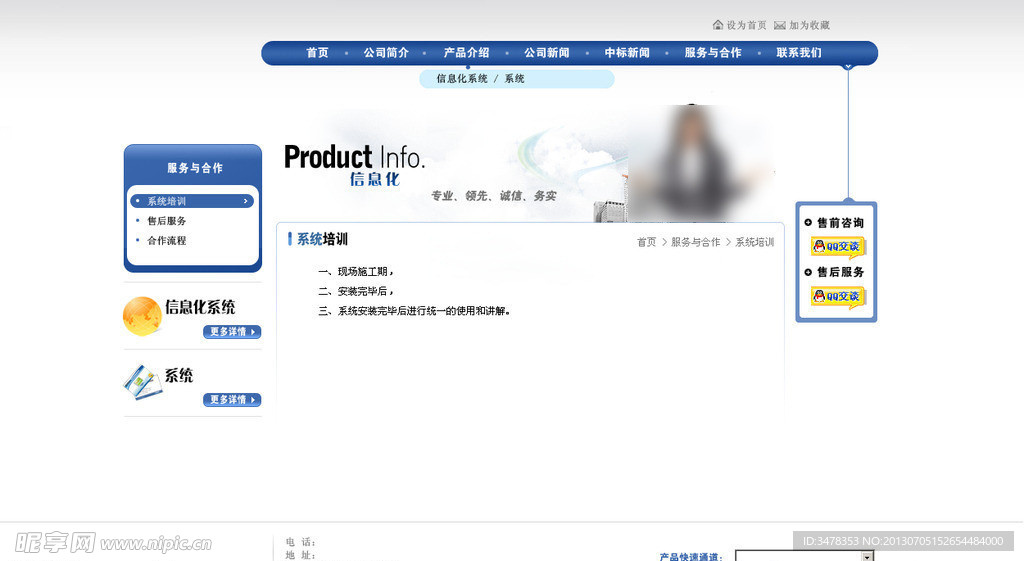
Task: Open the 中标新闻 navigation item
Action: (627, 53)
